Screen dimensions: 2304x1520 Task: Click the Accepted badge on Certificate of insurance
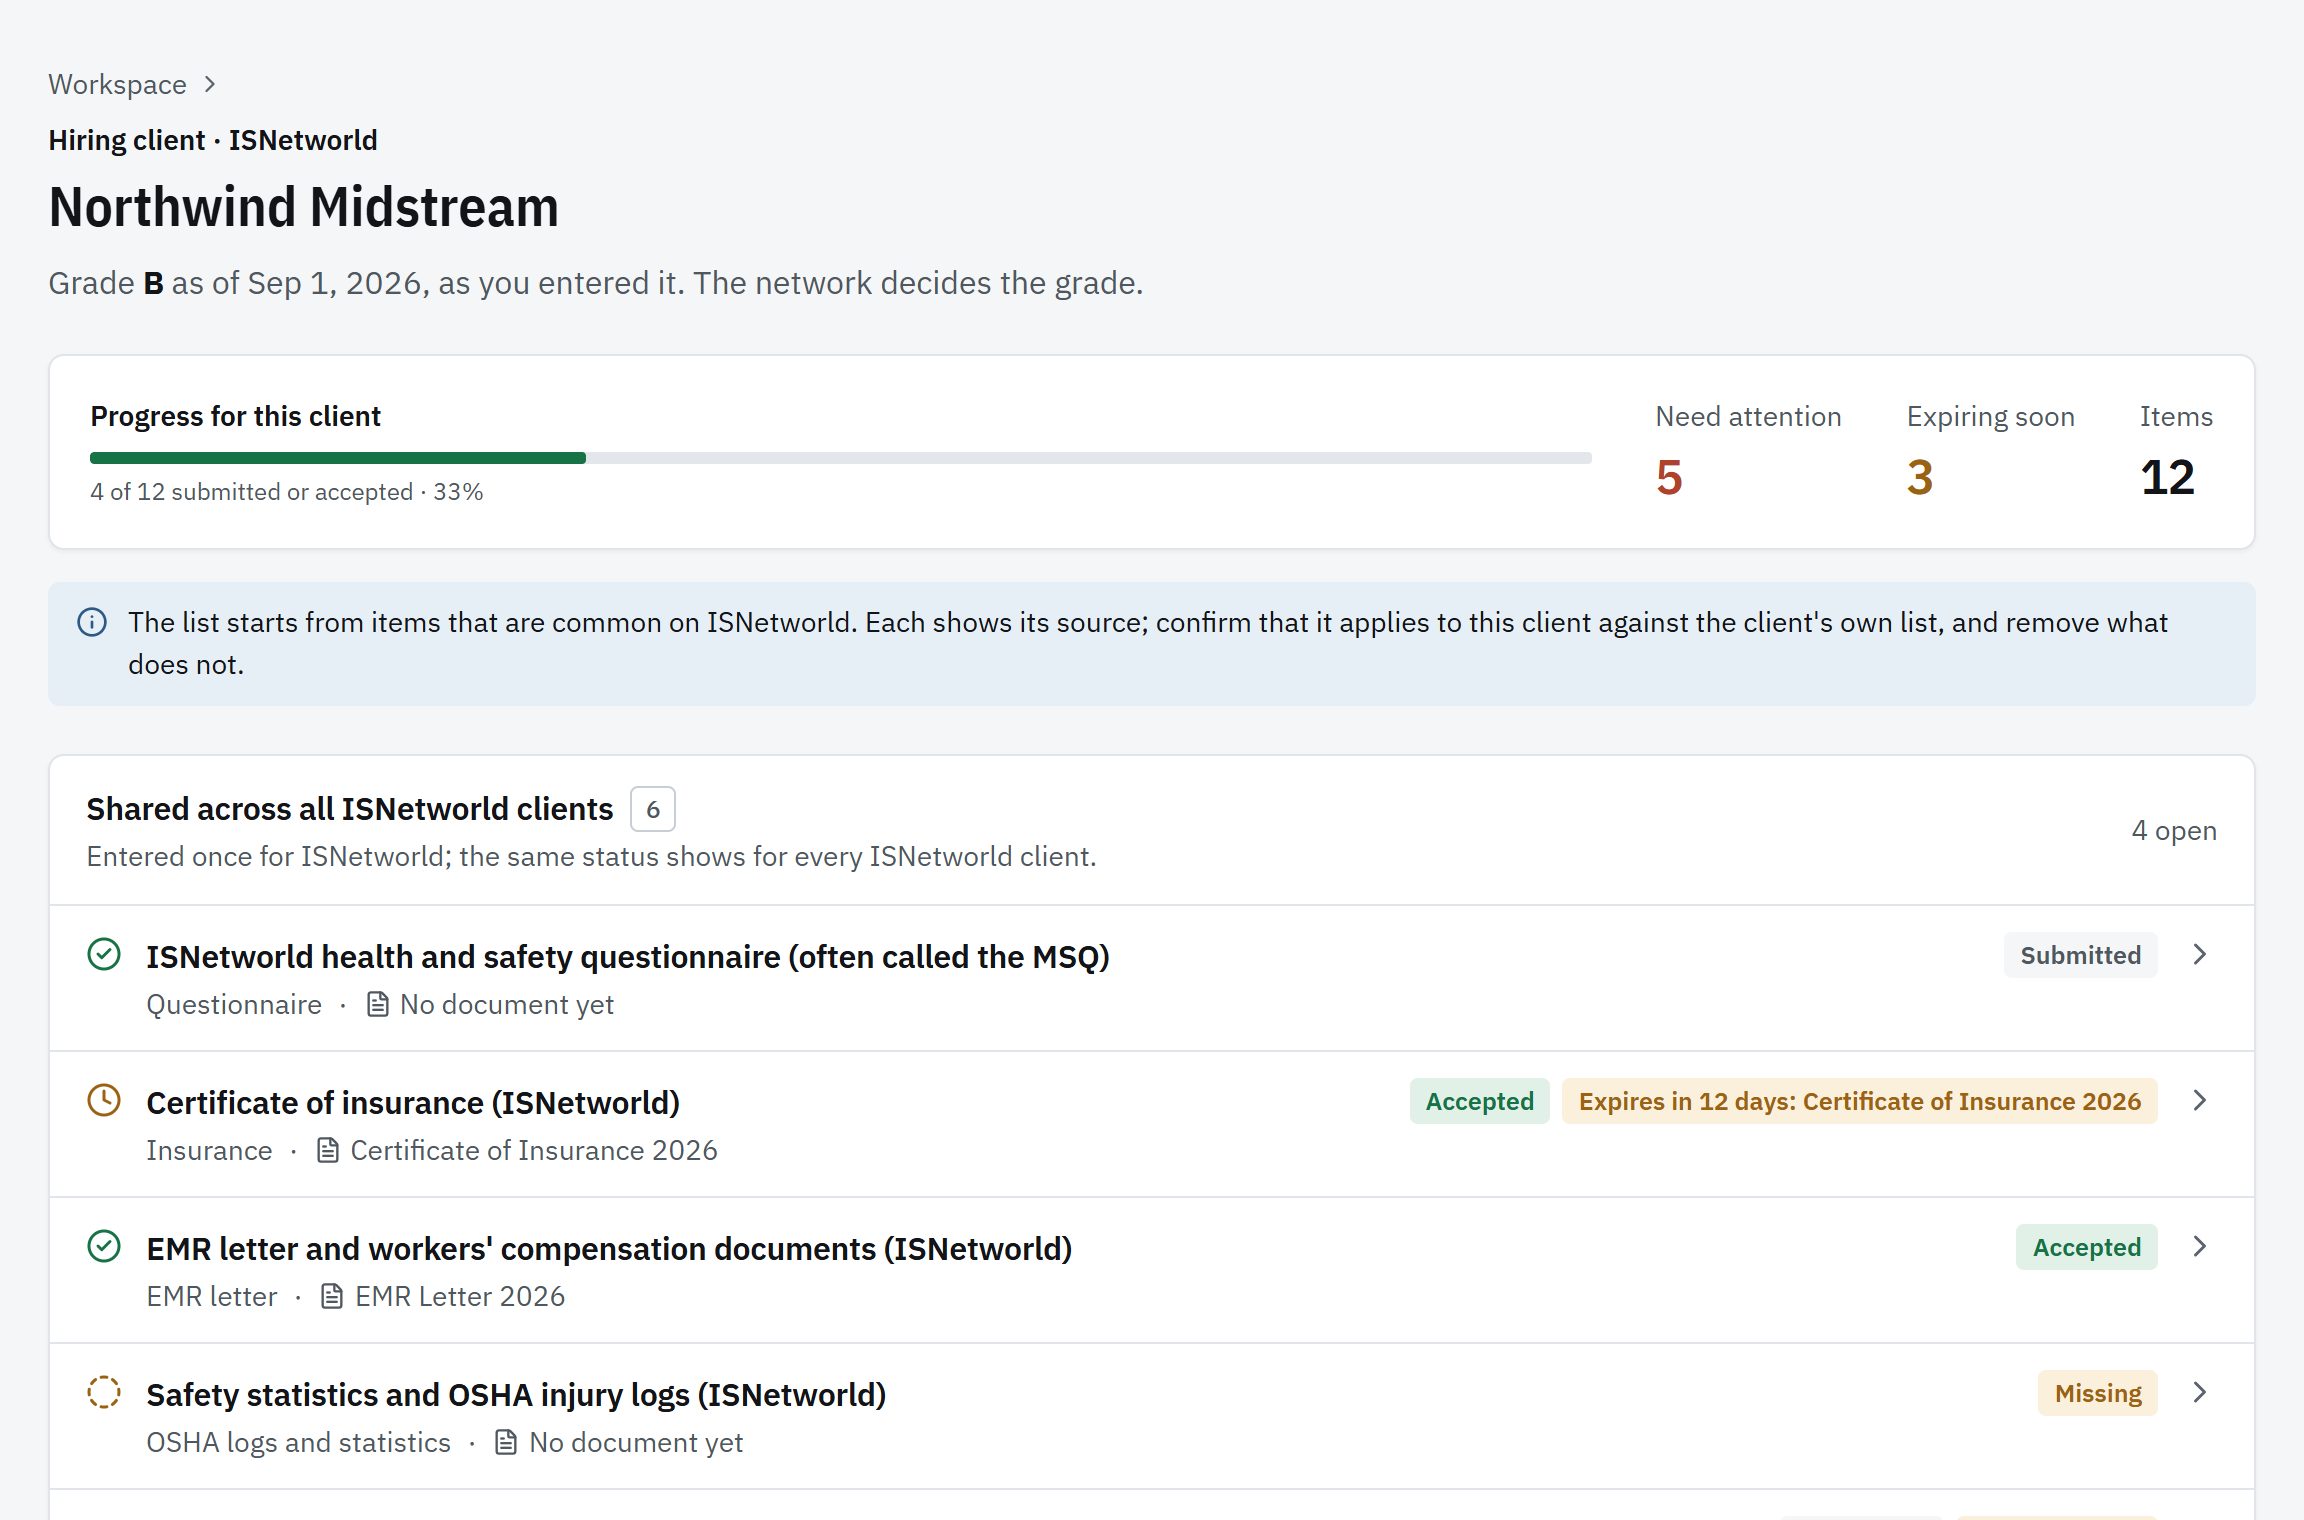(x=1479, y=1101)
